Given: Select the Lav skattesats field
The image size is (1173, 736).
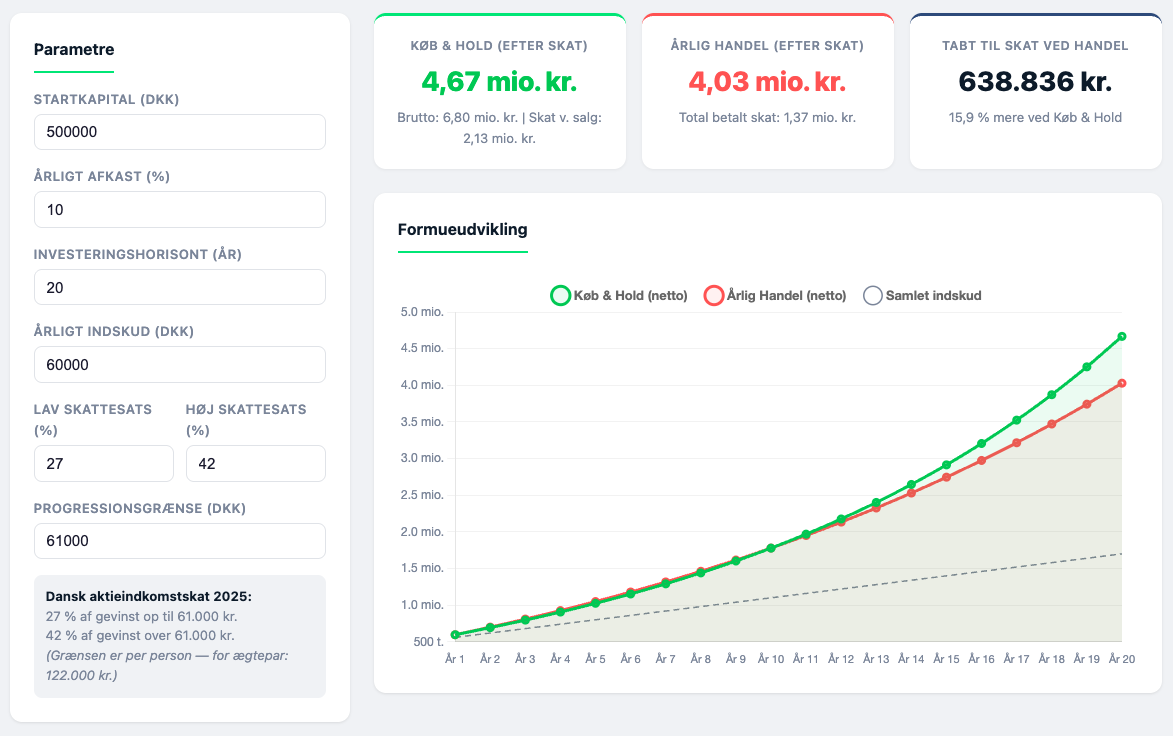Looking at the screenshot, I should pyautogui.click(x=104, y=464).
